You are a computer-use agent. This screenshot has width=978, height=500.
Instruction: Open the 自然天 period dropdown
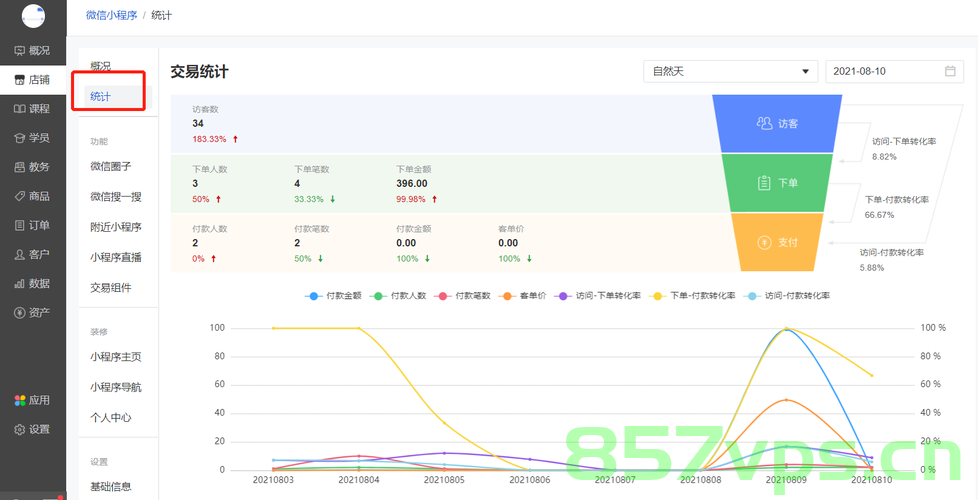(x=730, y=71)
